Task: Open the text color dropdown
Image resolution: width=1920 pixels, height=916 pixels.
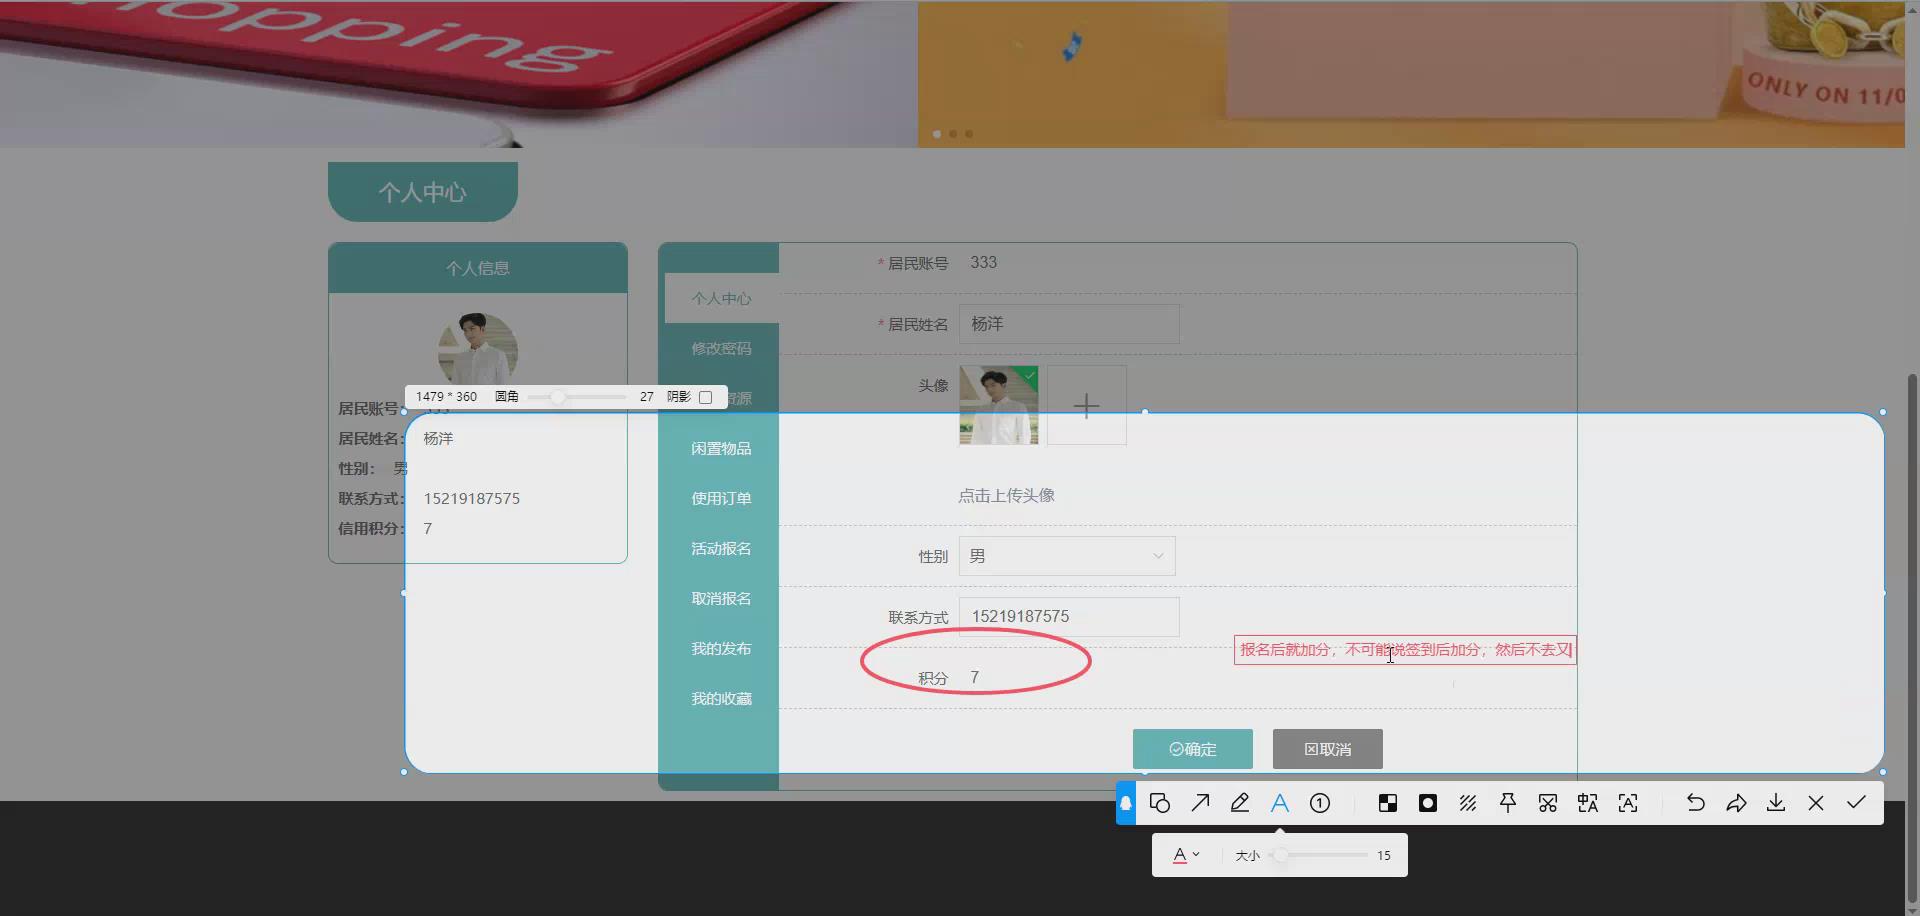Action: [x=1186, y=855]
